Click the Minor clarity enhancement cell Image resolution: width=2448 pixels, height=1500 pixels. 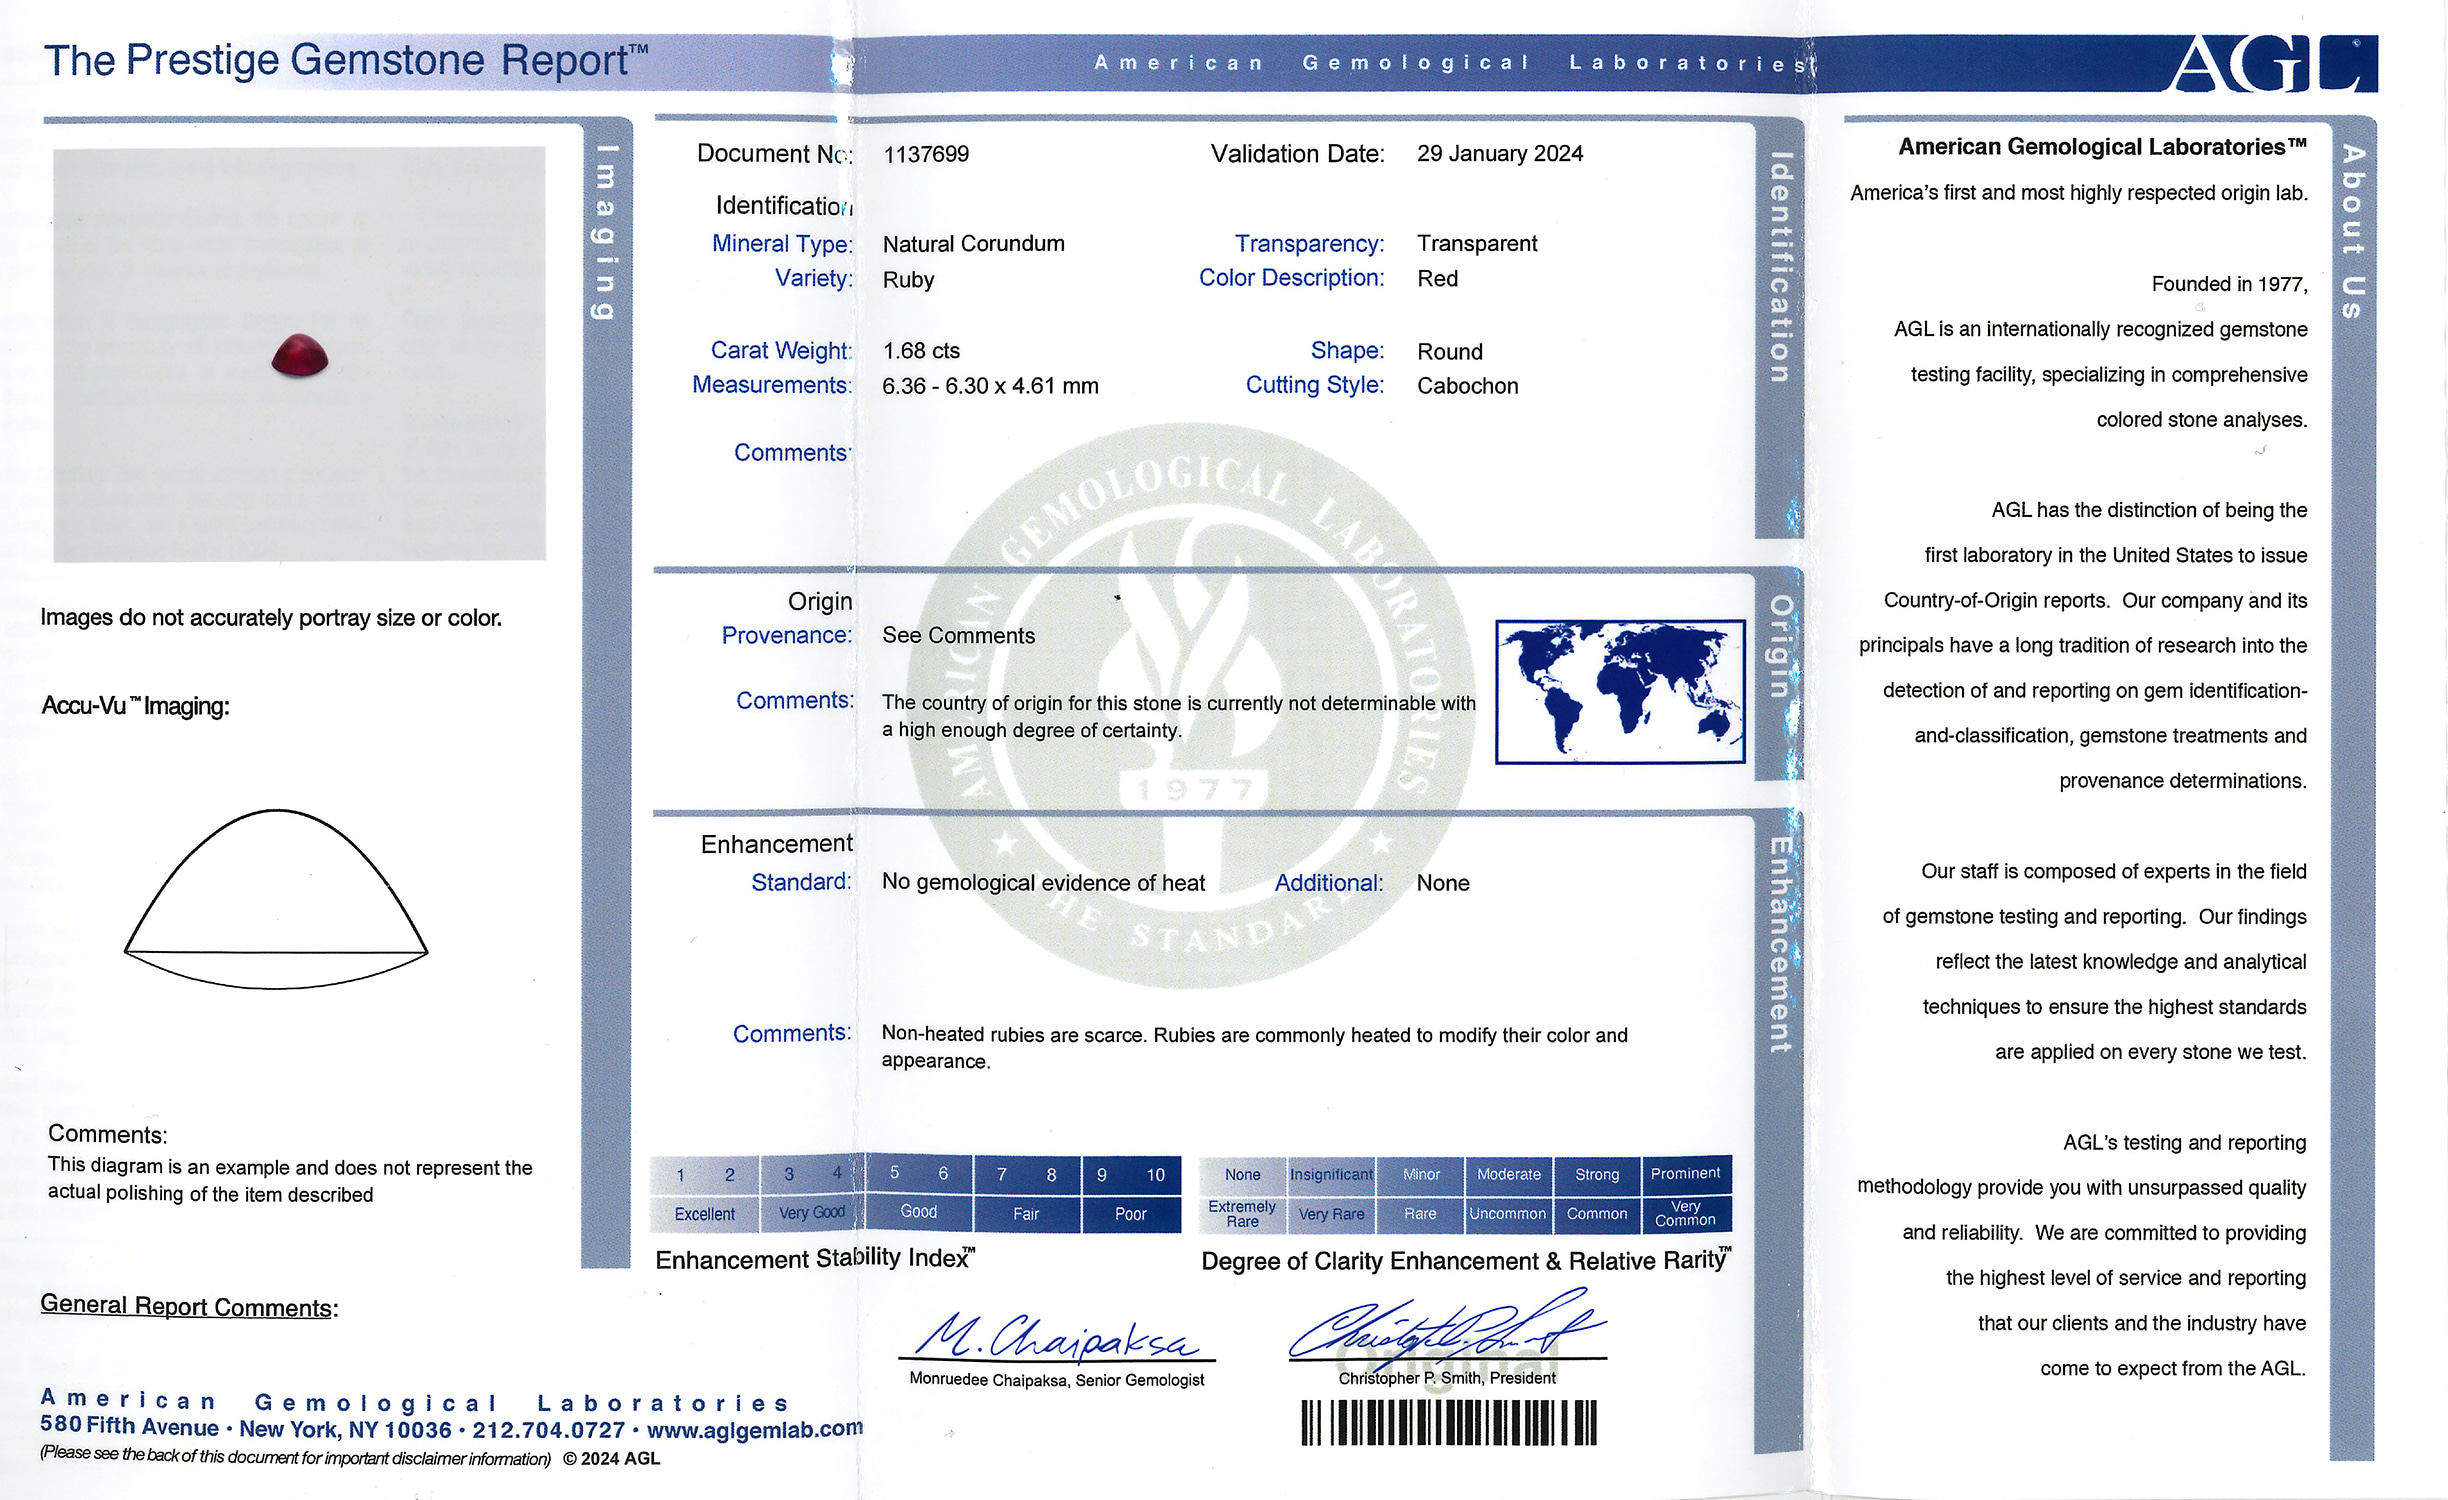click(1420, 1175)
